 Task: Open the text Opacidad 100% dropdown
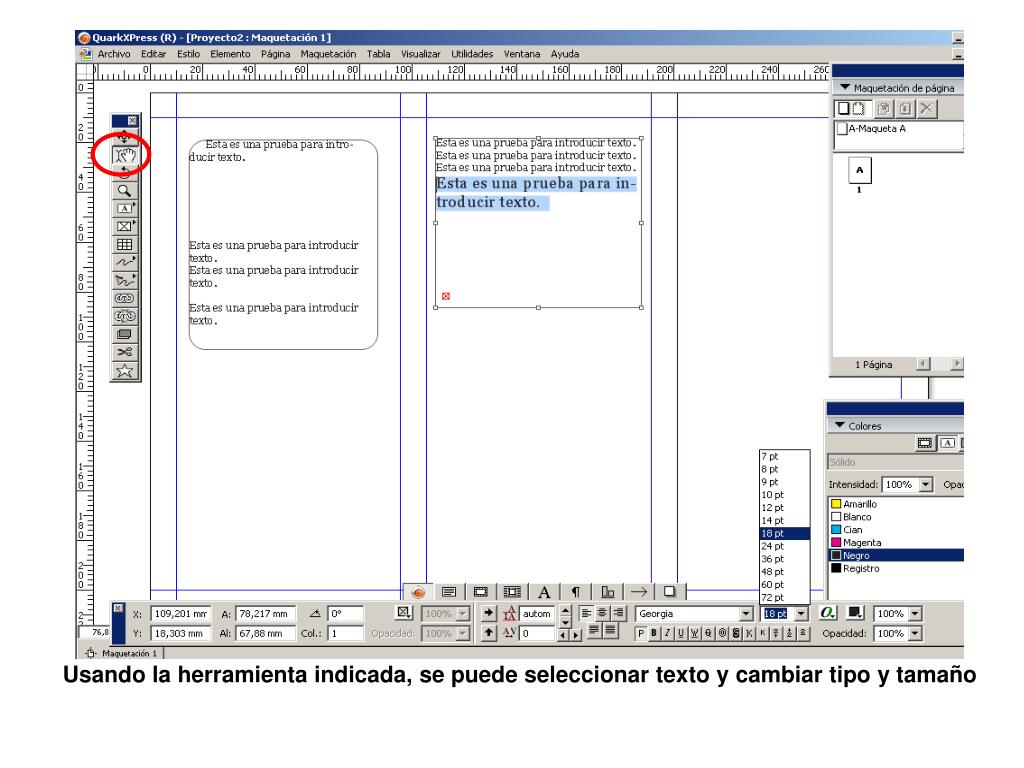pyautogui.click(x=915, y=633)
